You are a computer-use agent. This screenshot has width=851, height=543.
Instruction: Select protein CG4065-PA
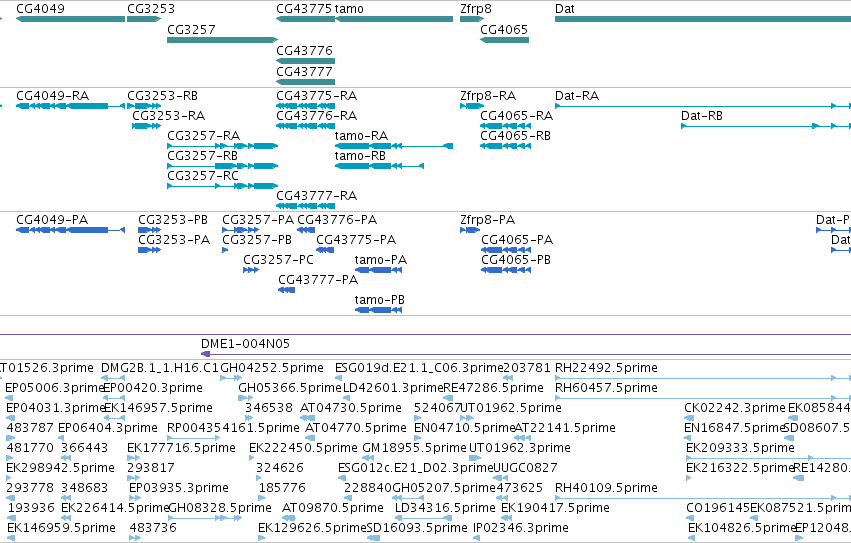click(517, 240)
